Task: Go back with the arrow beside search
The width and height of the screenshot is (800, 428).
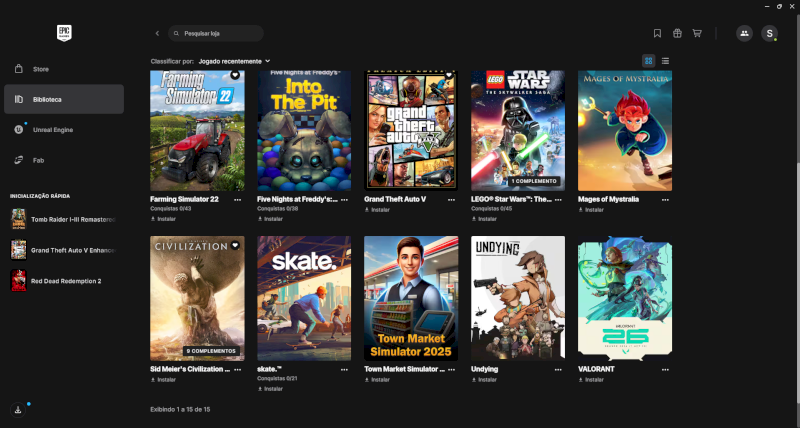Action: (157, 33)
